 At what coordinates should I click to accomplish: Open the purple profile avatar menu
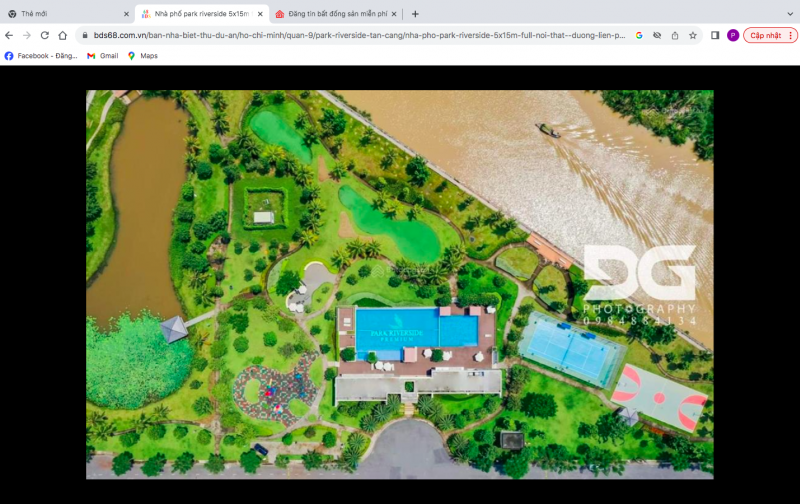click(733, 35)
